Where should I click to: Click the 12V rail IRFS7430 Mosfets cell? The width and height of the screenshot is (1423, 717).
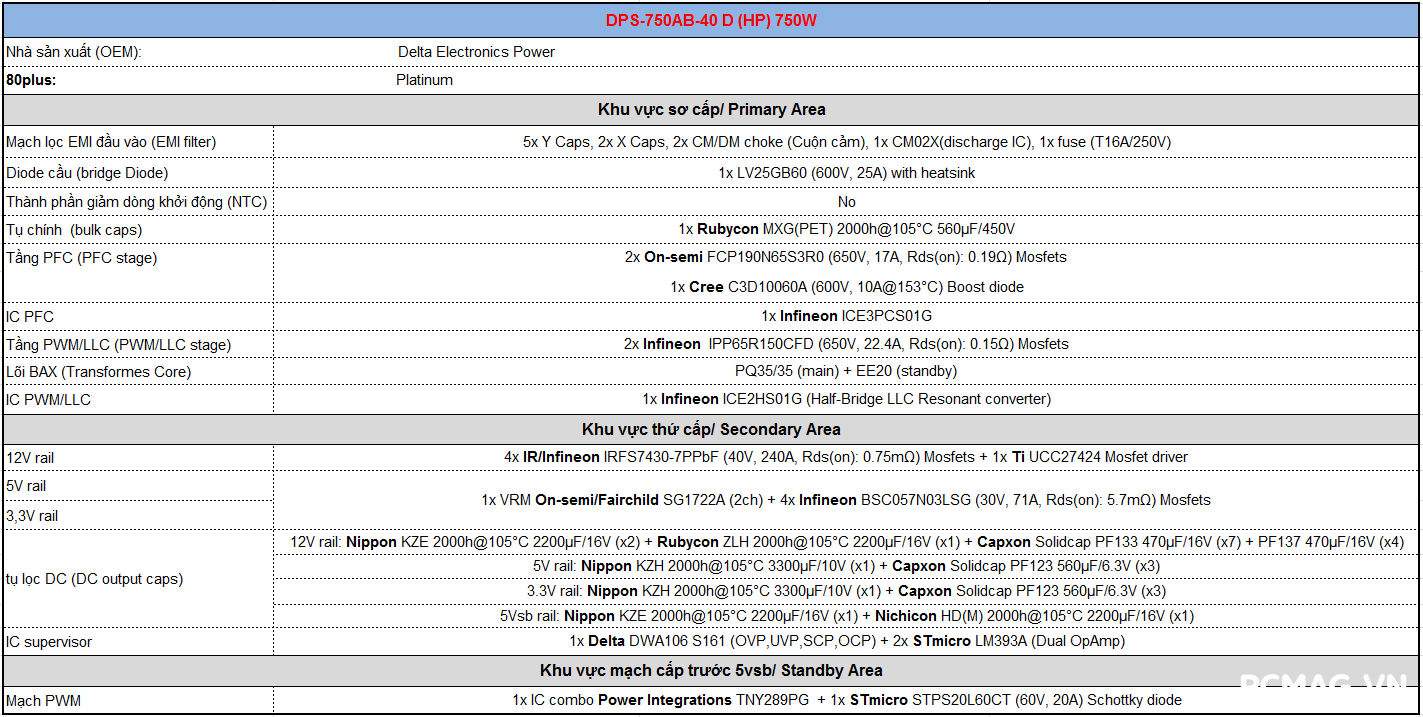pos(846,457)
